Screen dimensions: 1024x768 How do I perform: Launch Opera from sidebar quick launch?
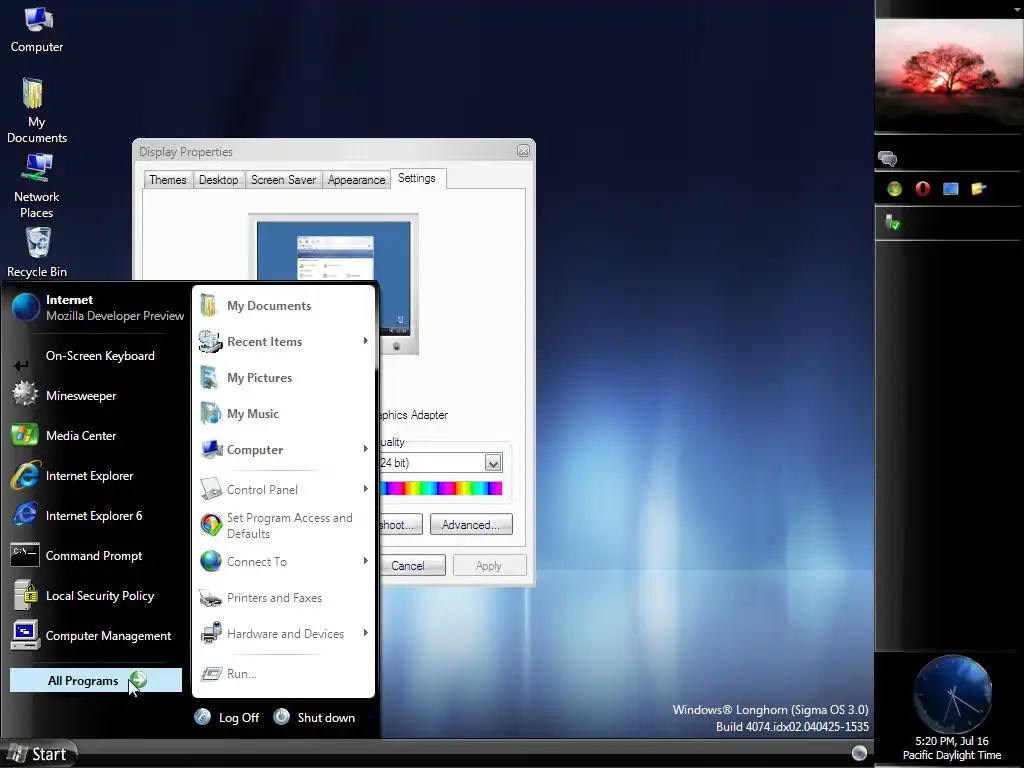[x=922, y=189]
